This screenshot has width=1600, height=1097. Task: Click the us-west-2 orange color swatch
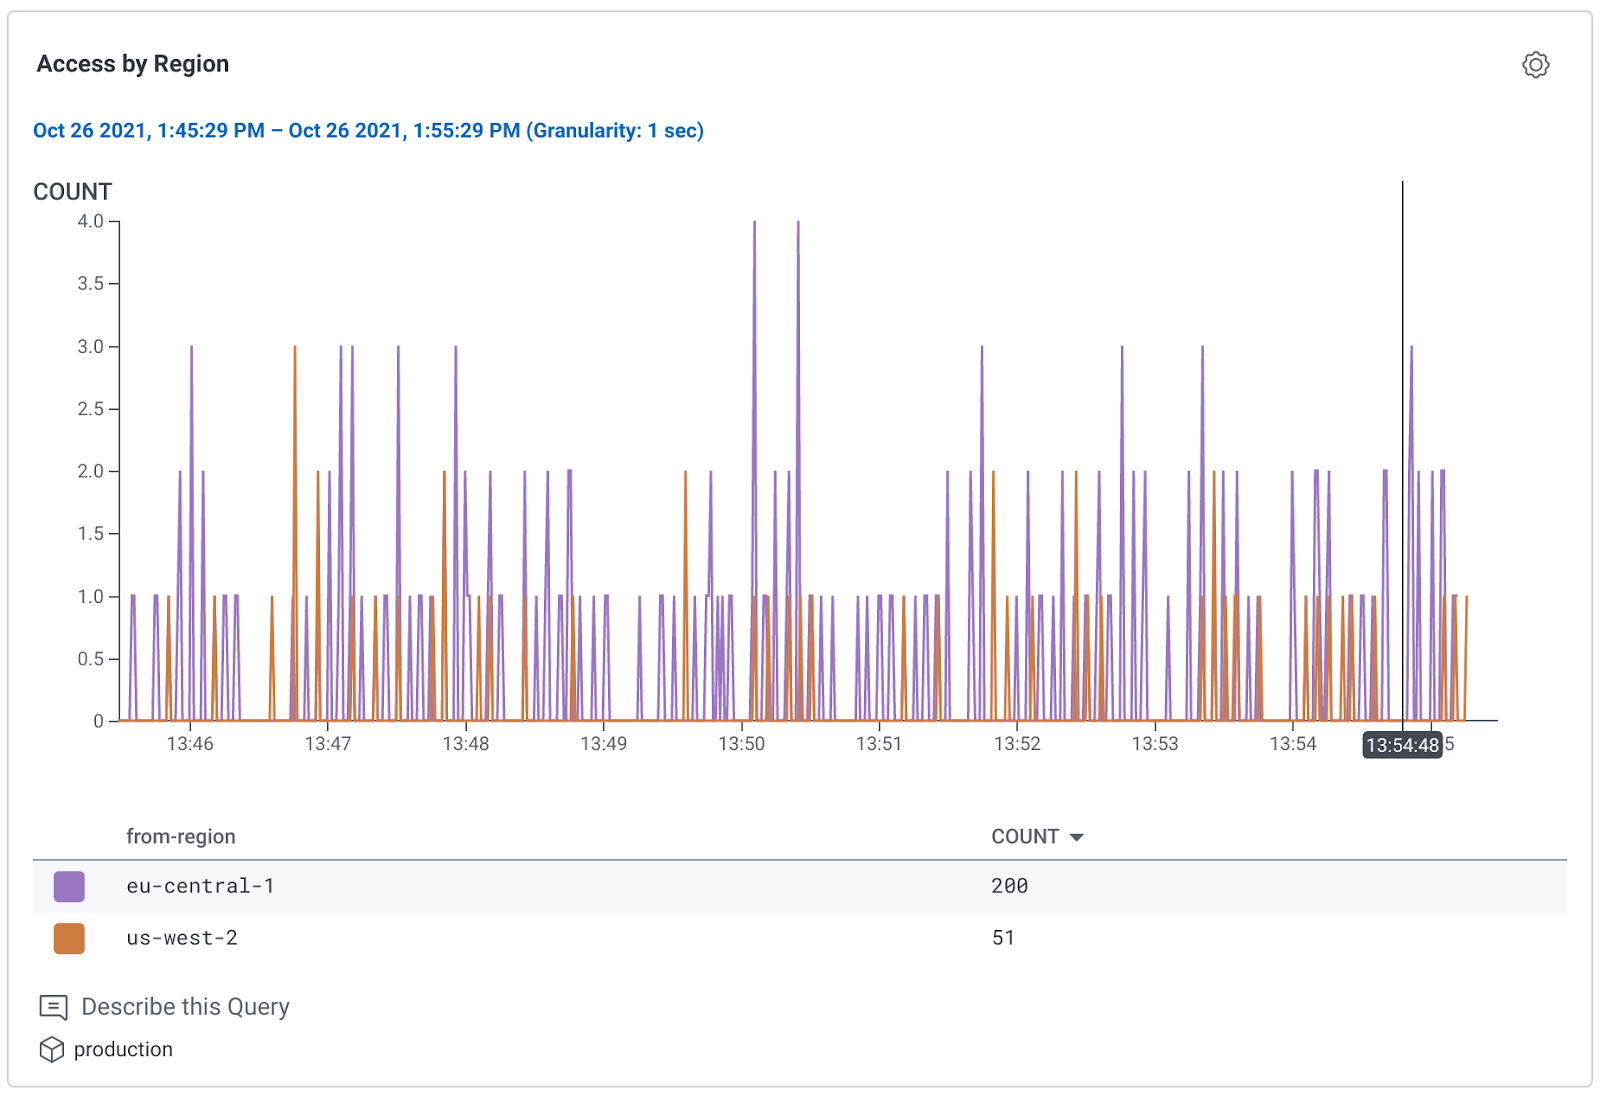[69, 938]
